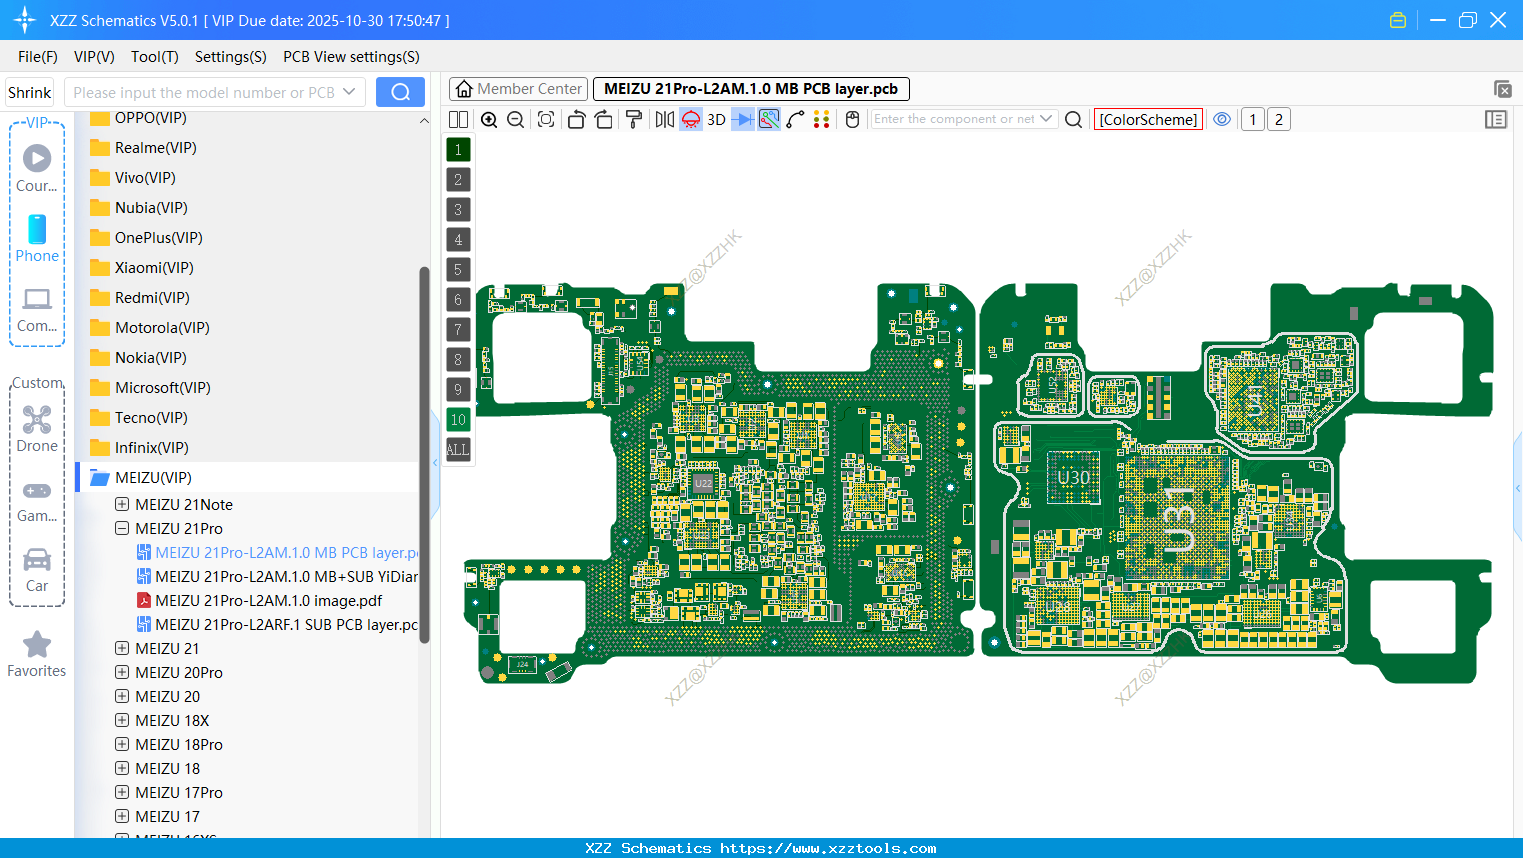The image size is (1523, 858).
Task: Open the ColorScheme settings
Action: (x=1148, y=119)
